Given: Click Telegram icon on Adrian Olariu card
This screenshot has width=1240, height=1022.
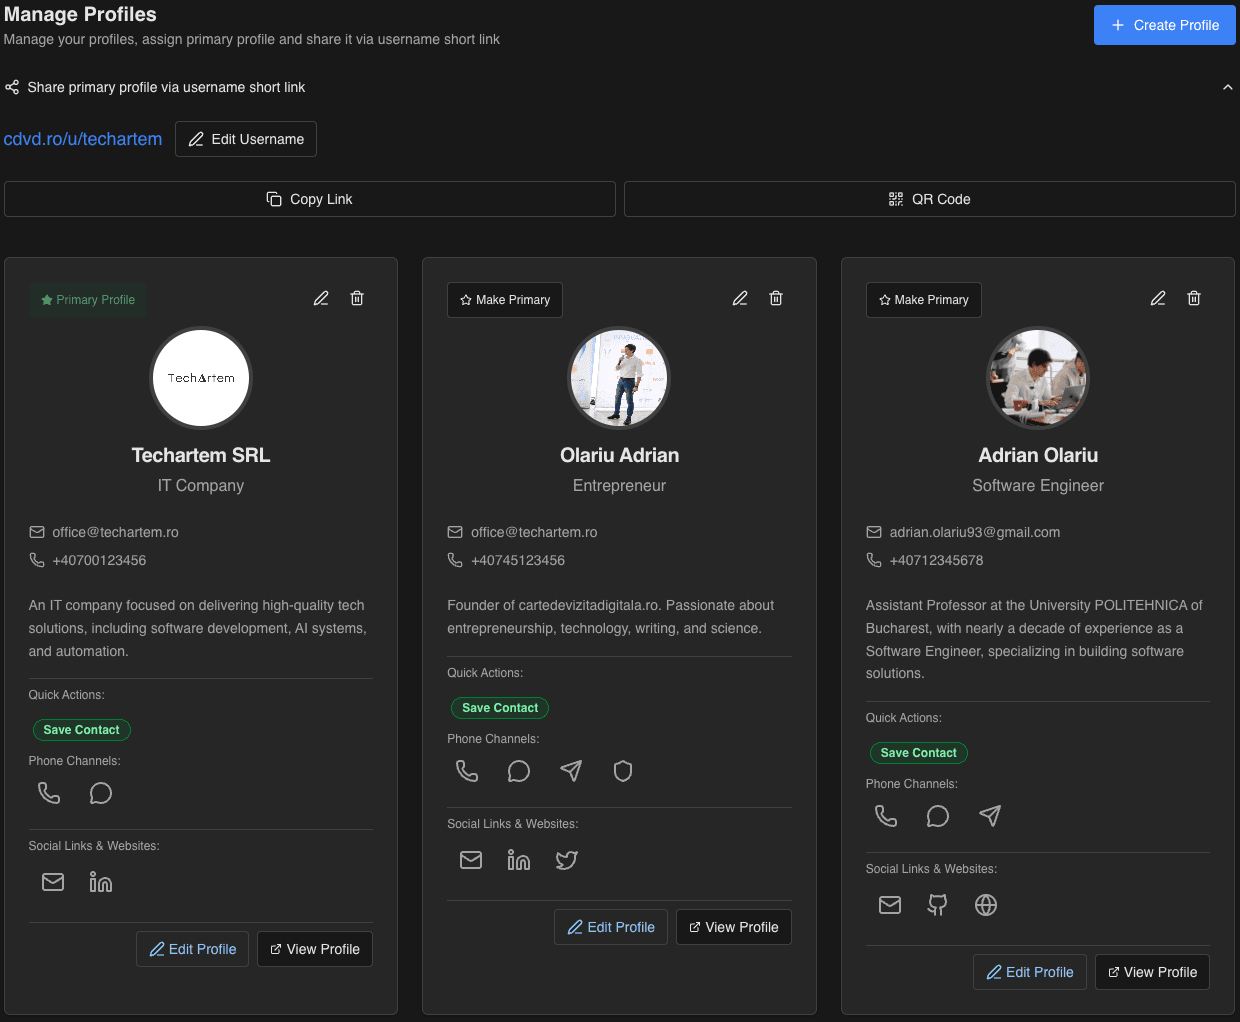Looking at the screenshot, I should (x=990, y=816).
